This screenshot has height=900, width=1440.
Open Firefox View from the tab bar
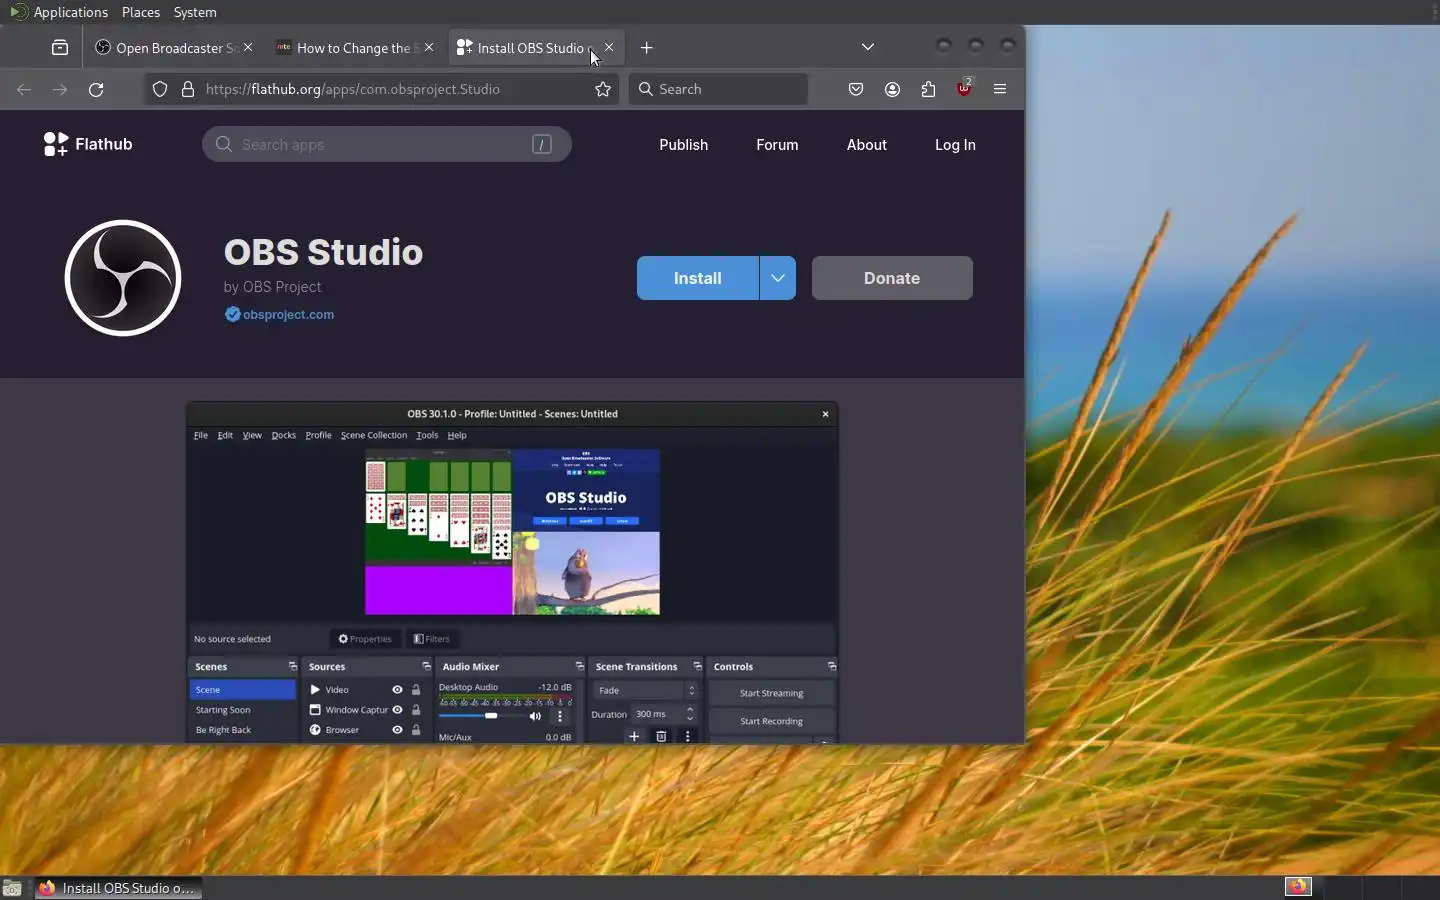pyautogui.click(x=60, y=48)
